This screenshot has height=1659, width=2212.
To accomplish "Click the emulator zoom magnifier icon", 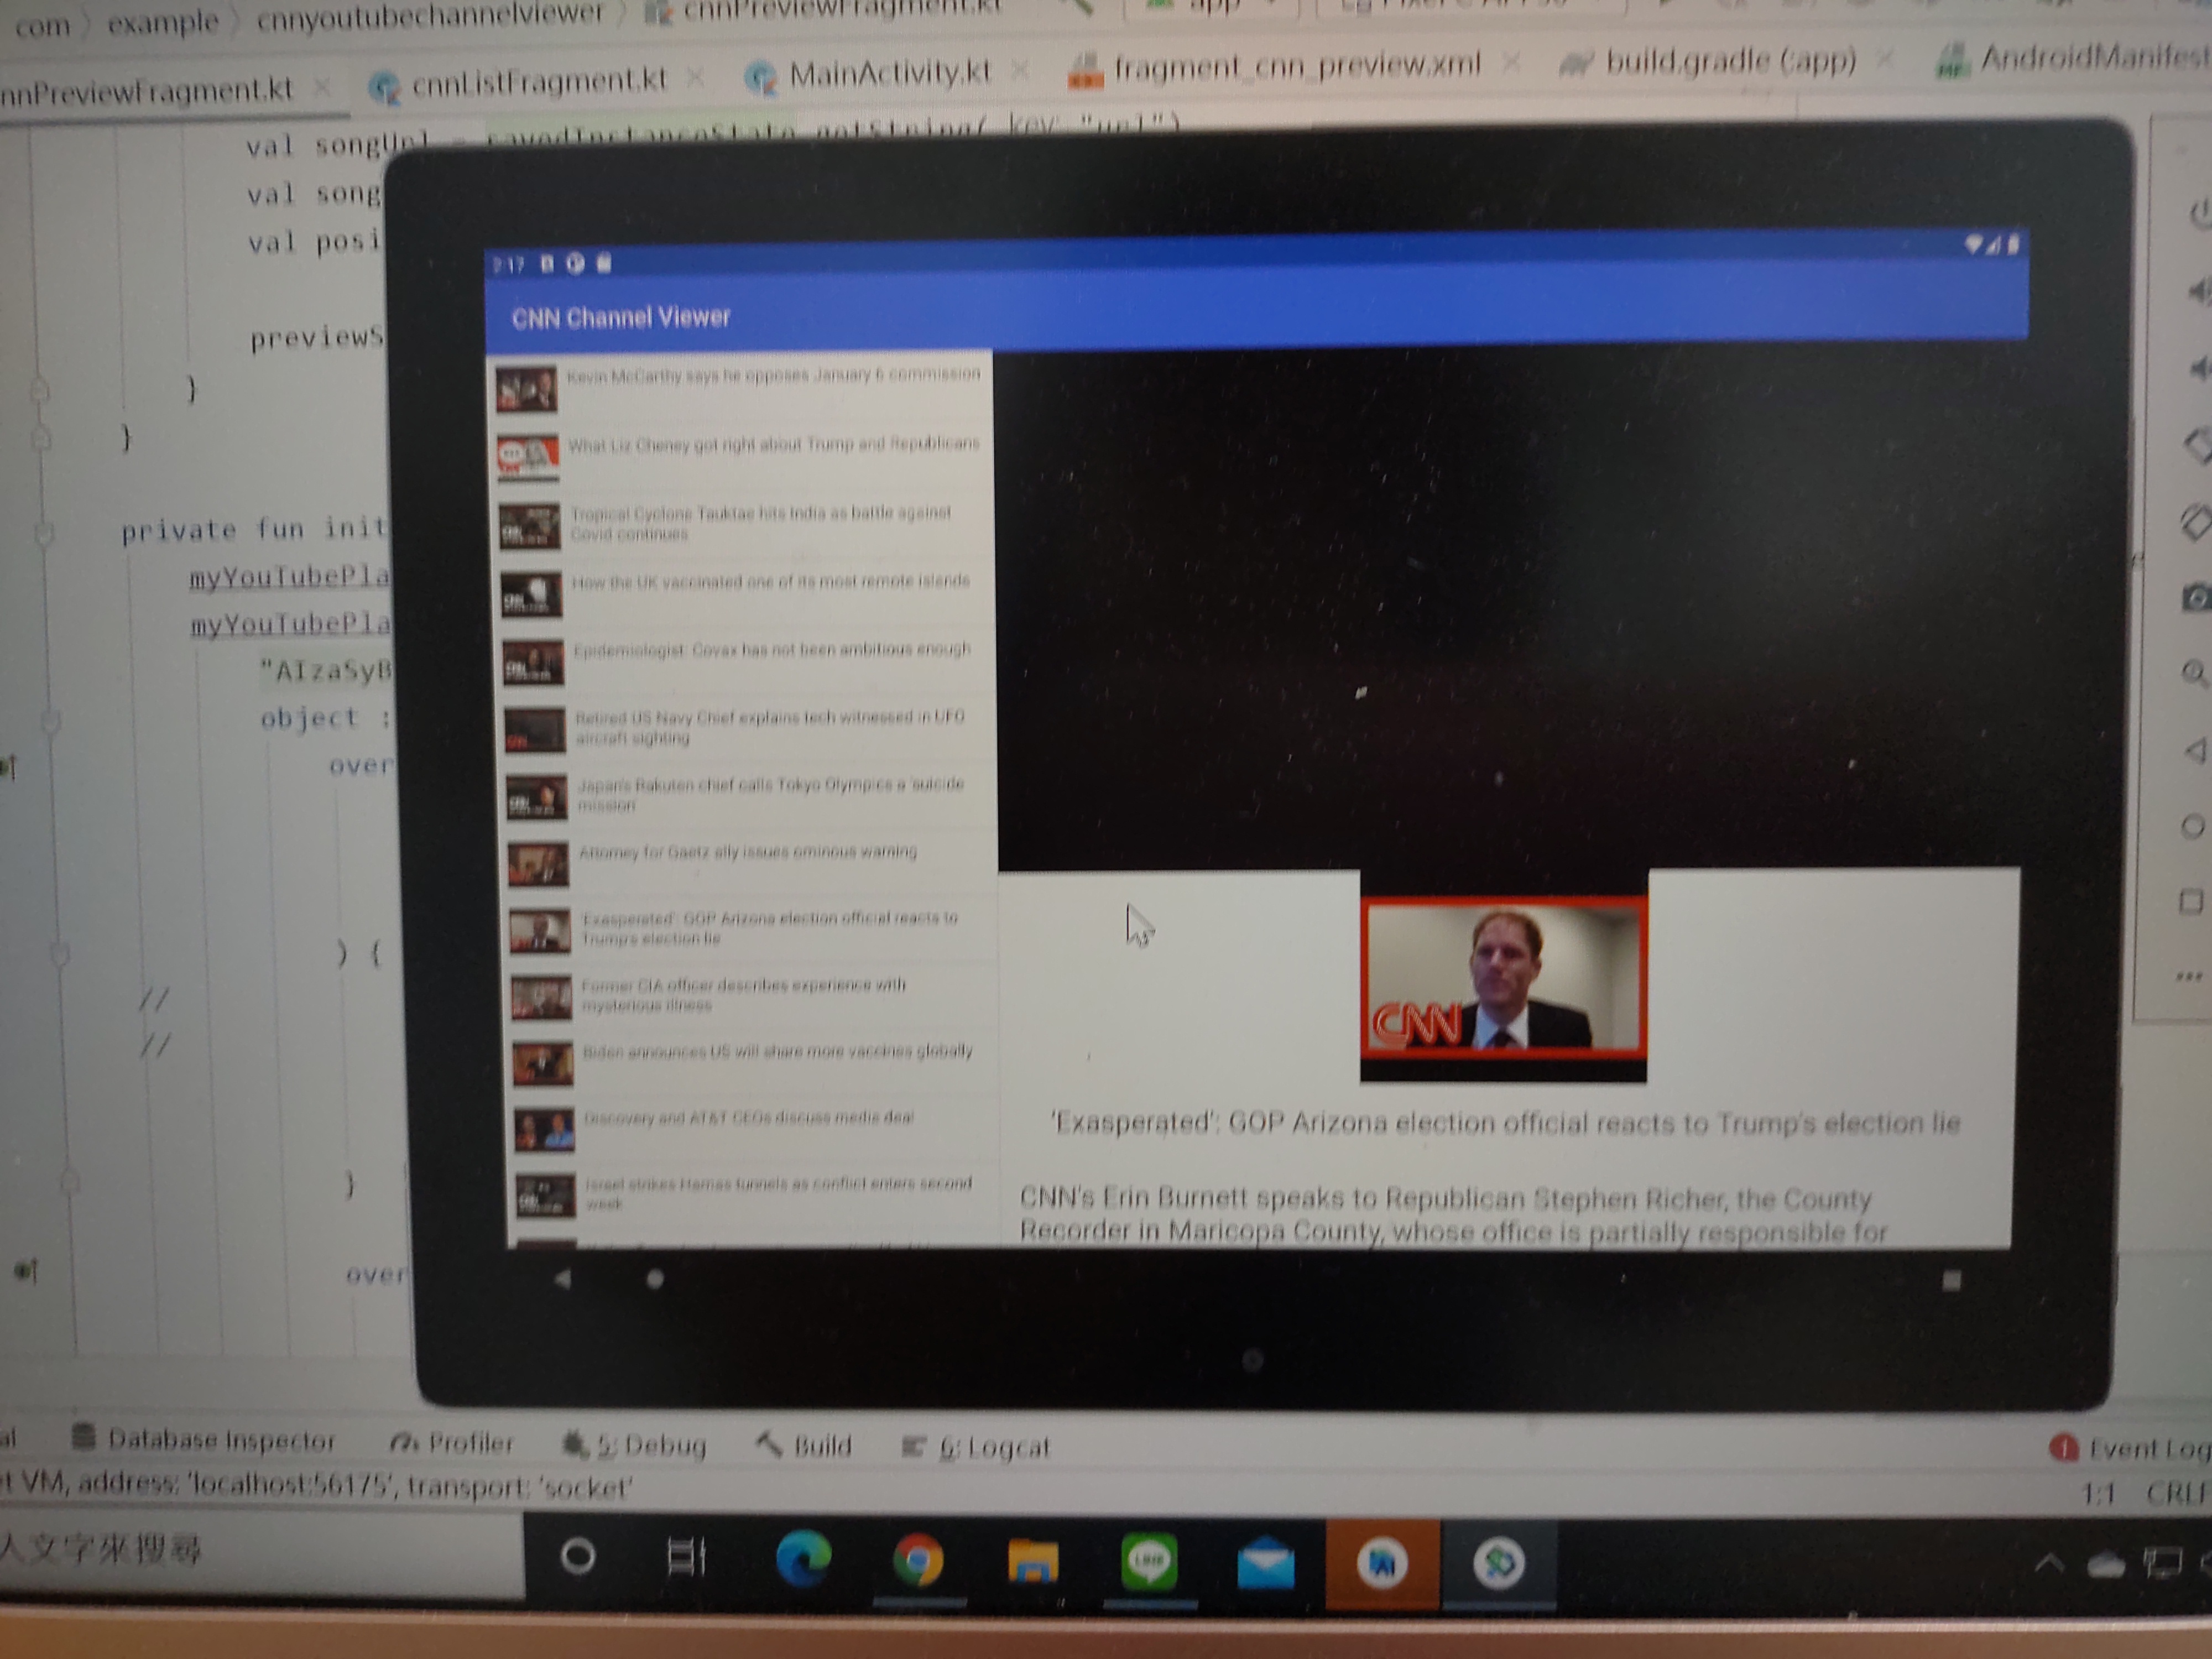I will (2194, 673).
